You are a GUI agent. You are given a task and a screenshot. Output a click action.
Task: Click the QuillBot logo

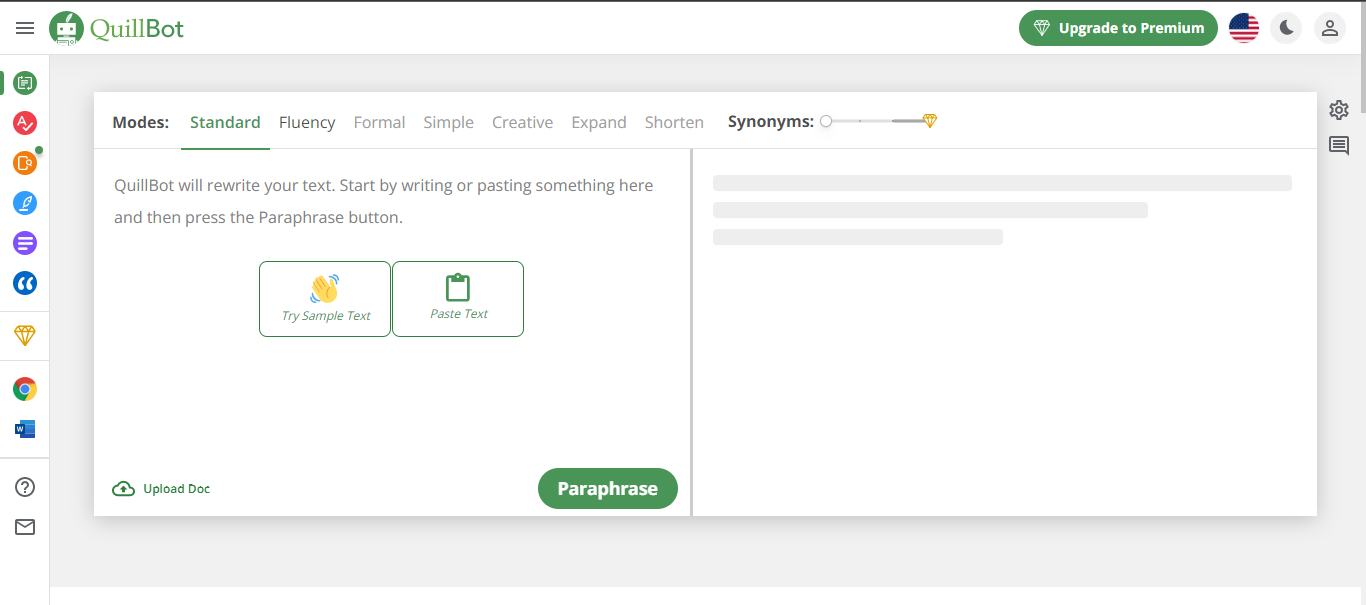point(117,28)
